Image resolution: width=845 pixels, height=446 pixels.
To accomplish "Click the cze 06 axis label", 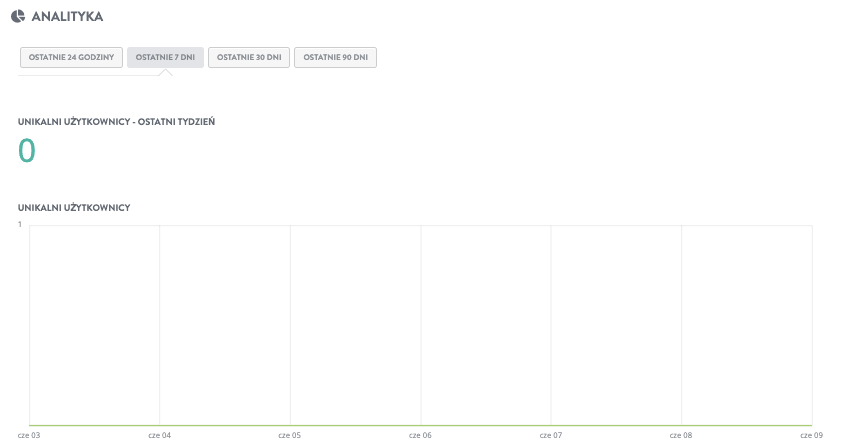I will [420, 435].
